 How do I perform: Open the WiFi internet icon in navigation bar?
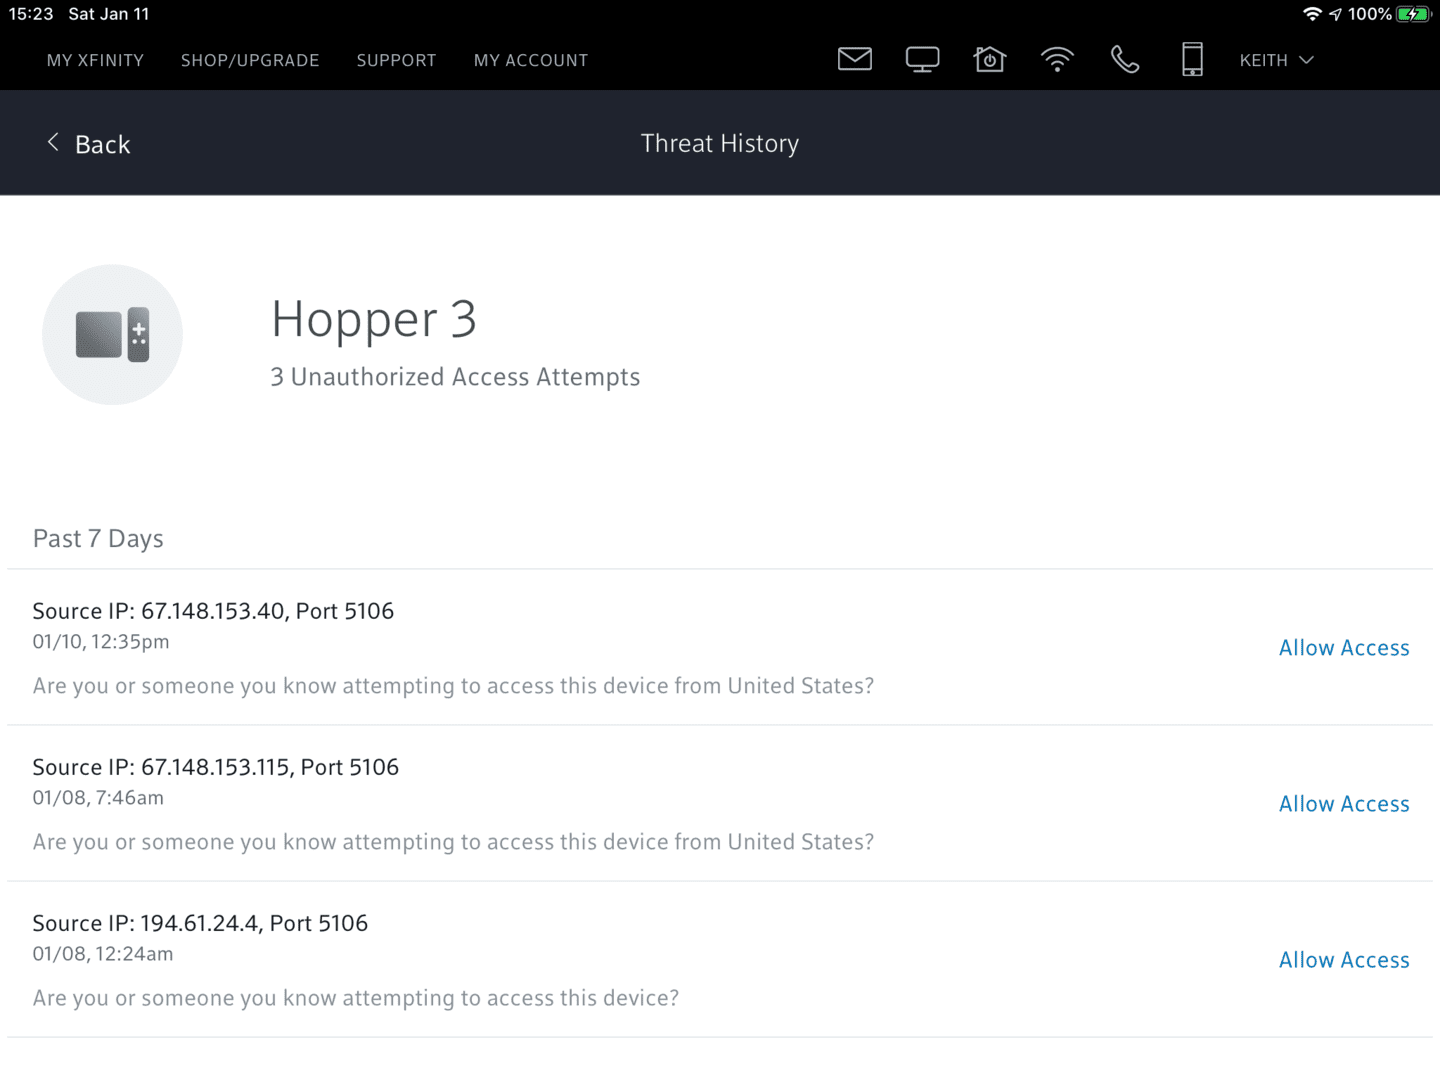tap(1057, 60)
